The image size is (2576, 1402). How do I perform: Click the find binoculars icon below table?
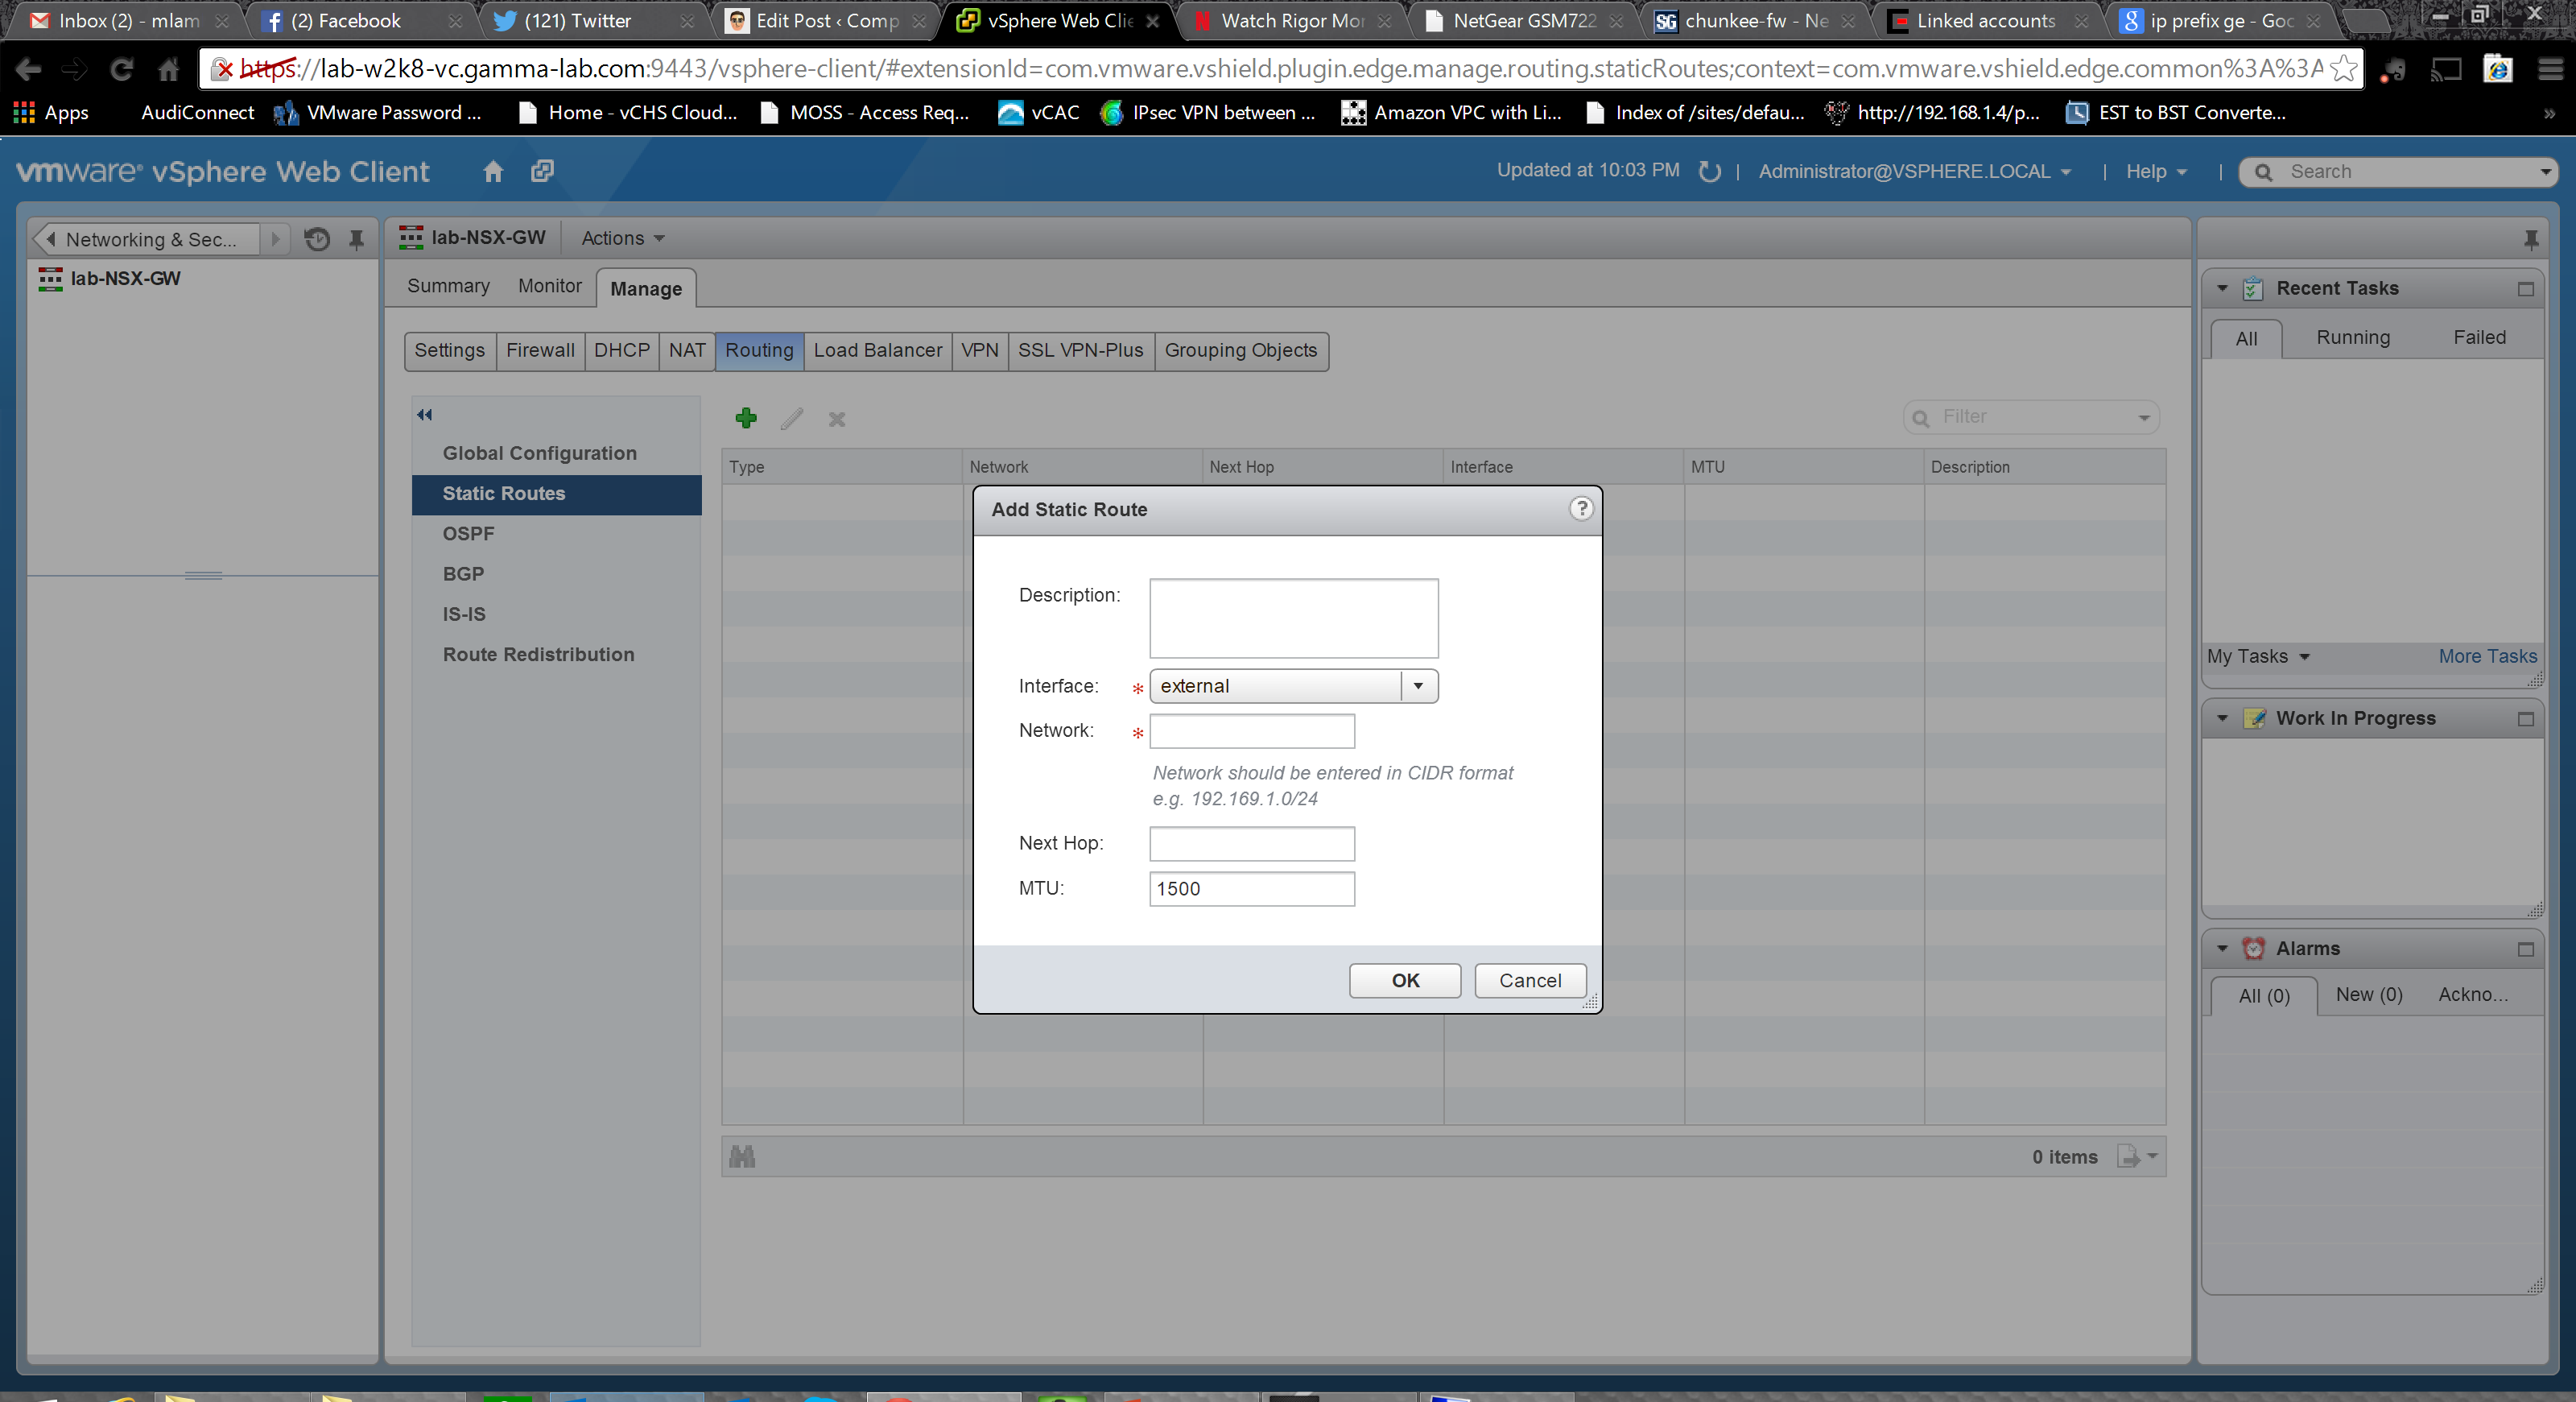pyautogui.click(x=742, y=1157)
